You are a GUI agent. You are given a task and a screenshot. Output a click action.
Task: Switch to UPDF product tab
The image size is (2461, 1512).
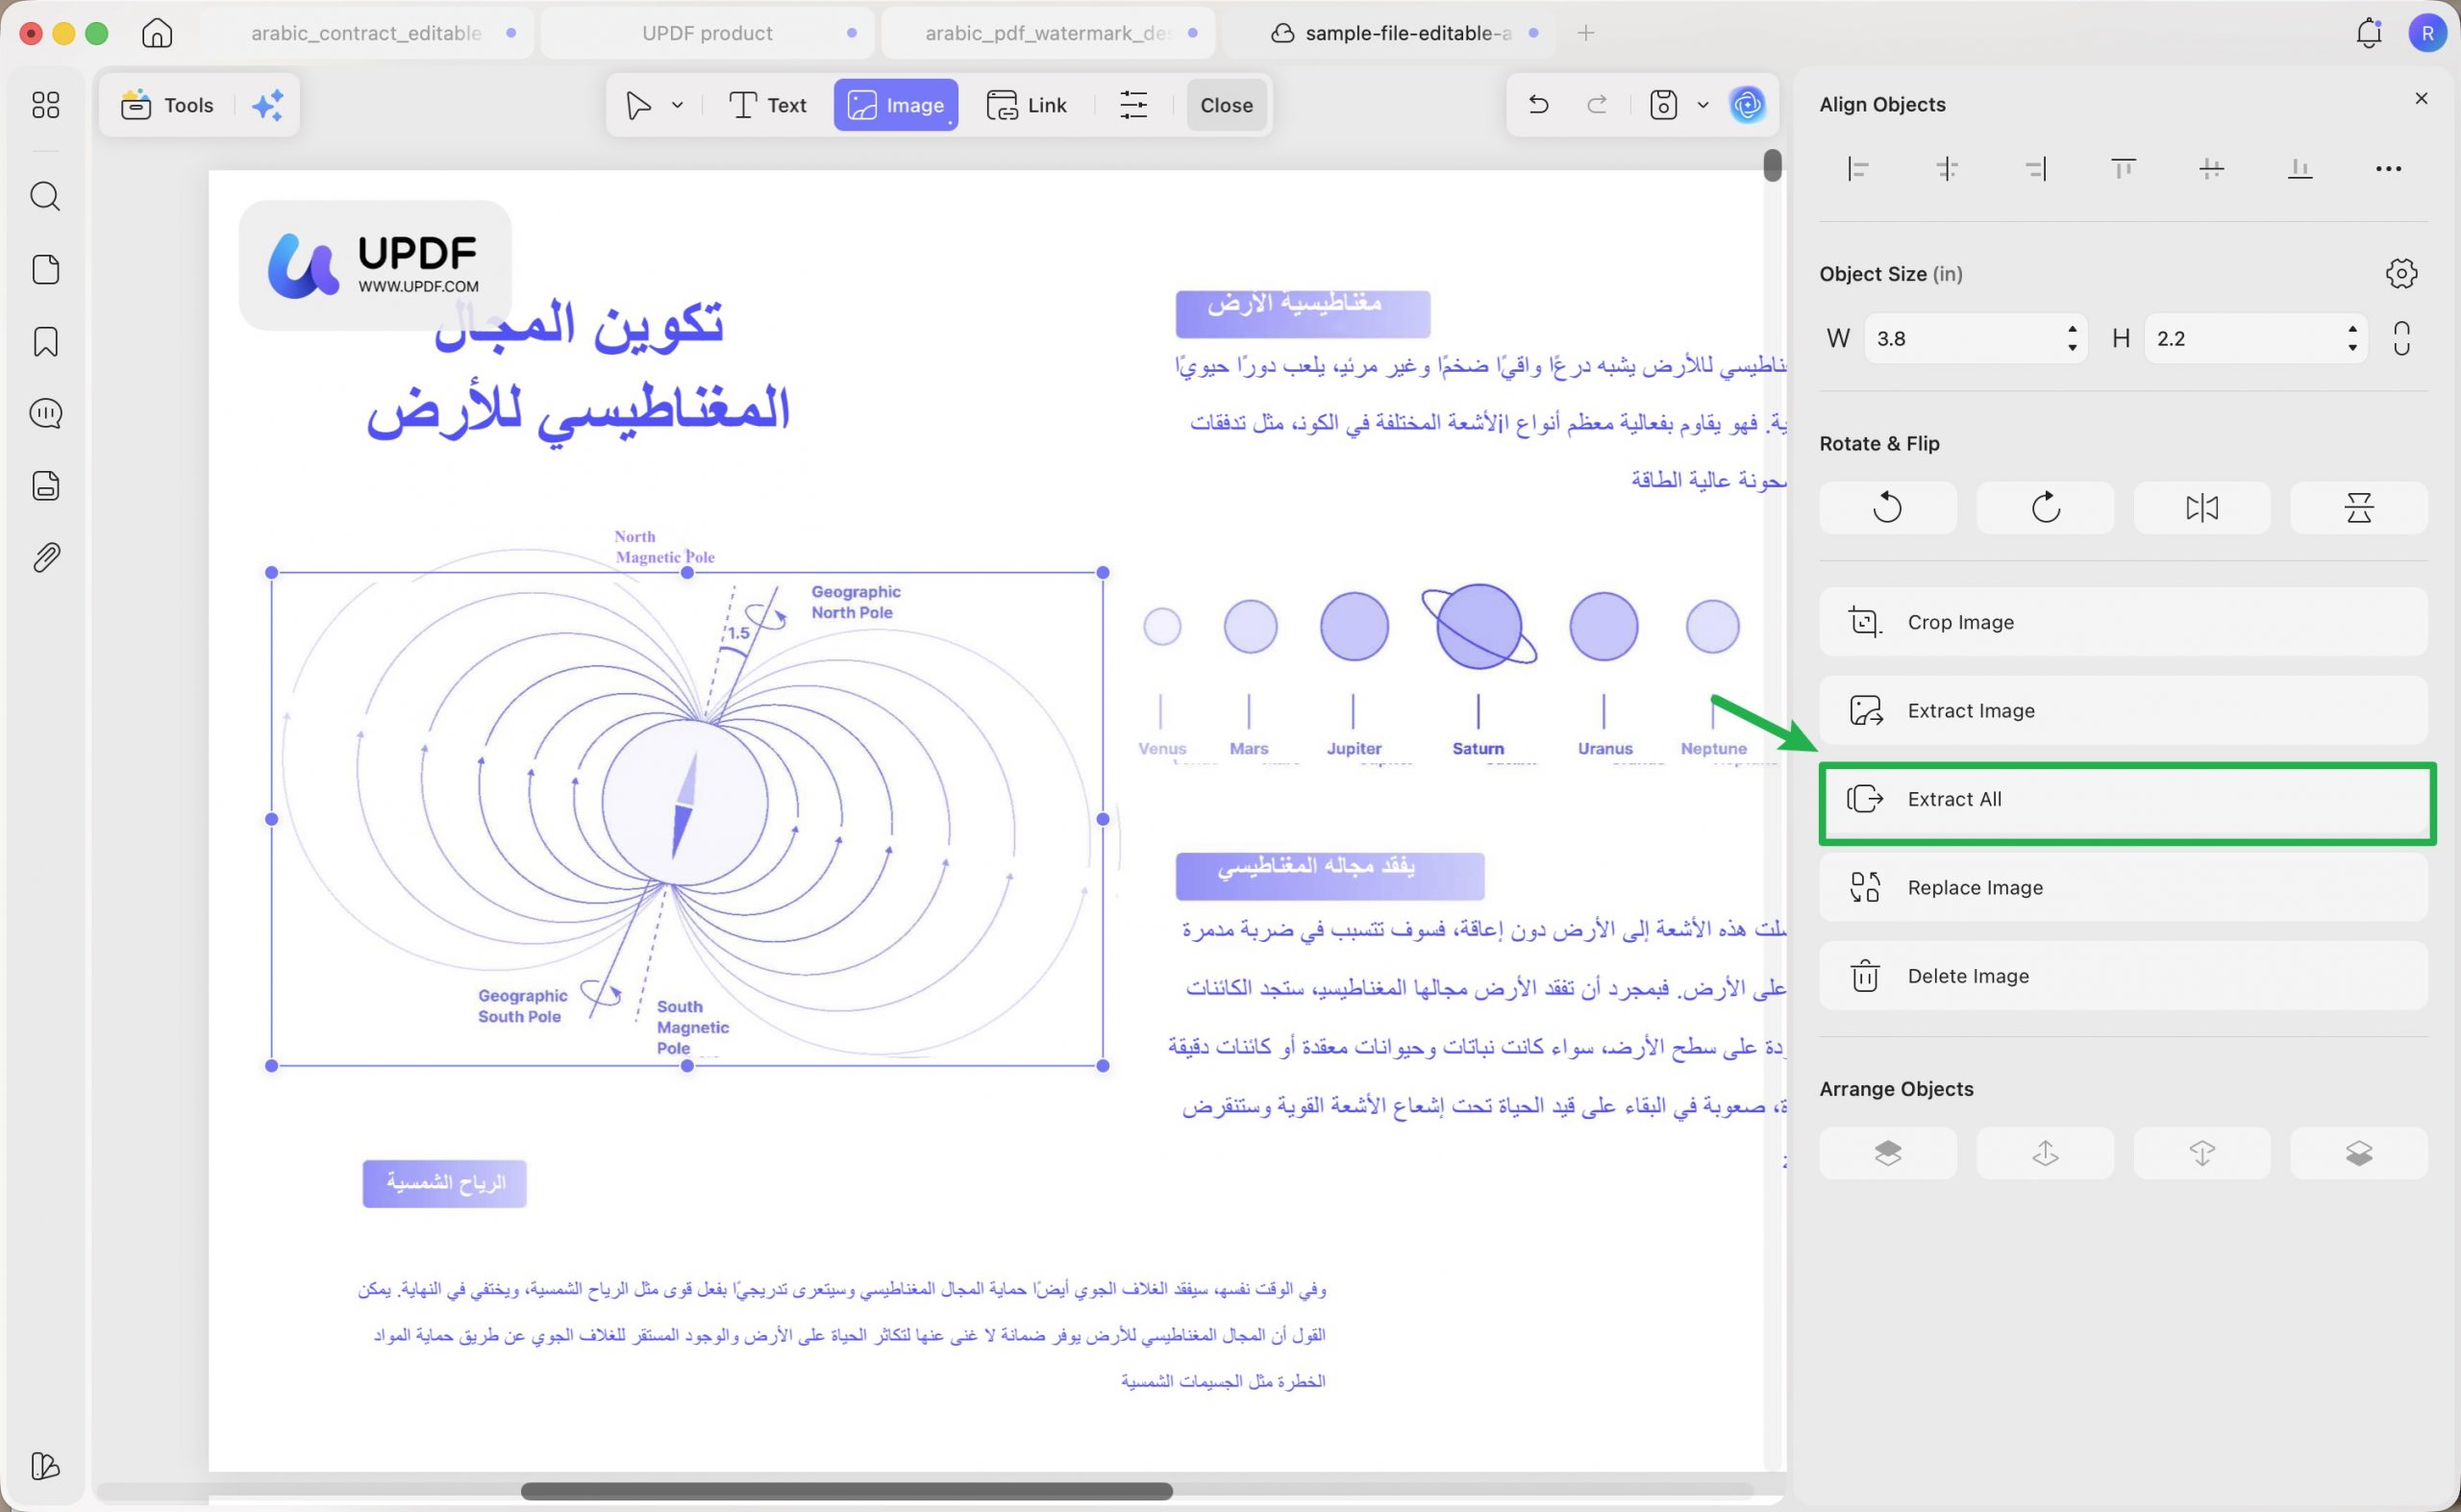[707, 33]
